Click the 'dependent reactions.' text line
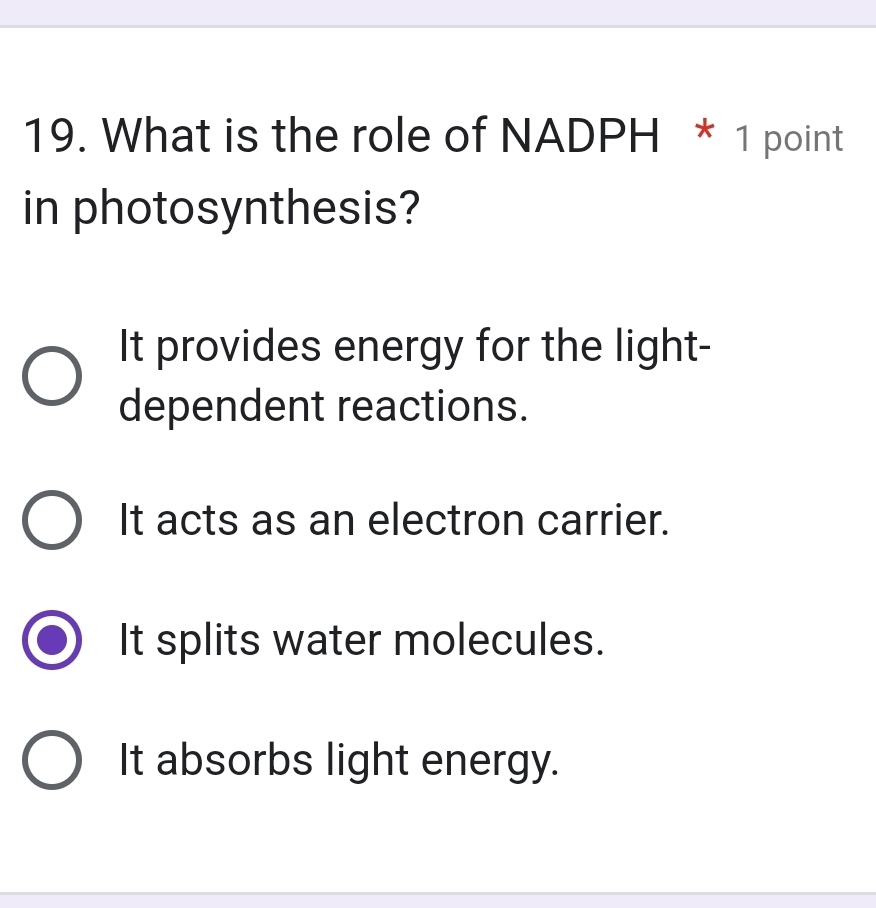 pyautogui.click(x=323, y=406)
